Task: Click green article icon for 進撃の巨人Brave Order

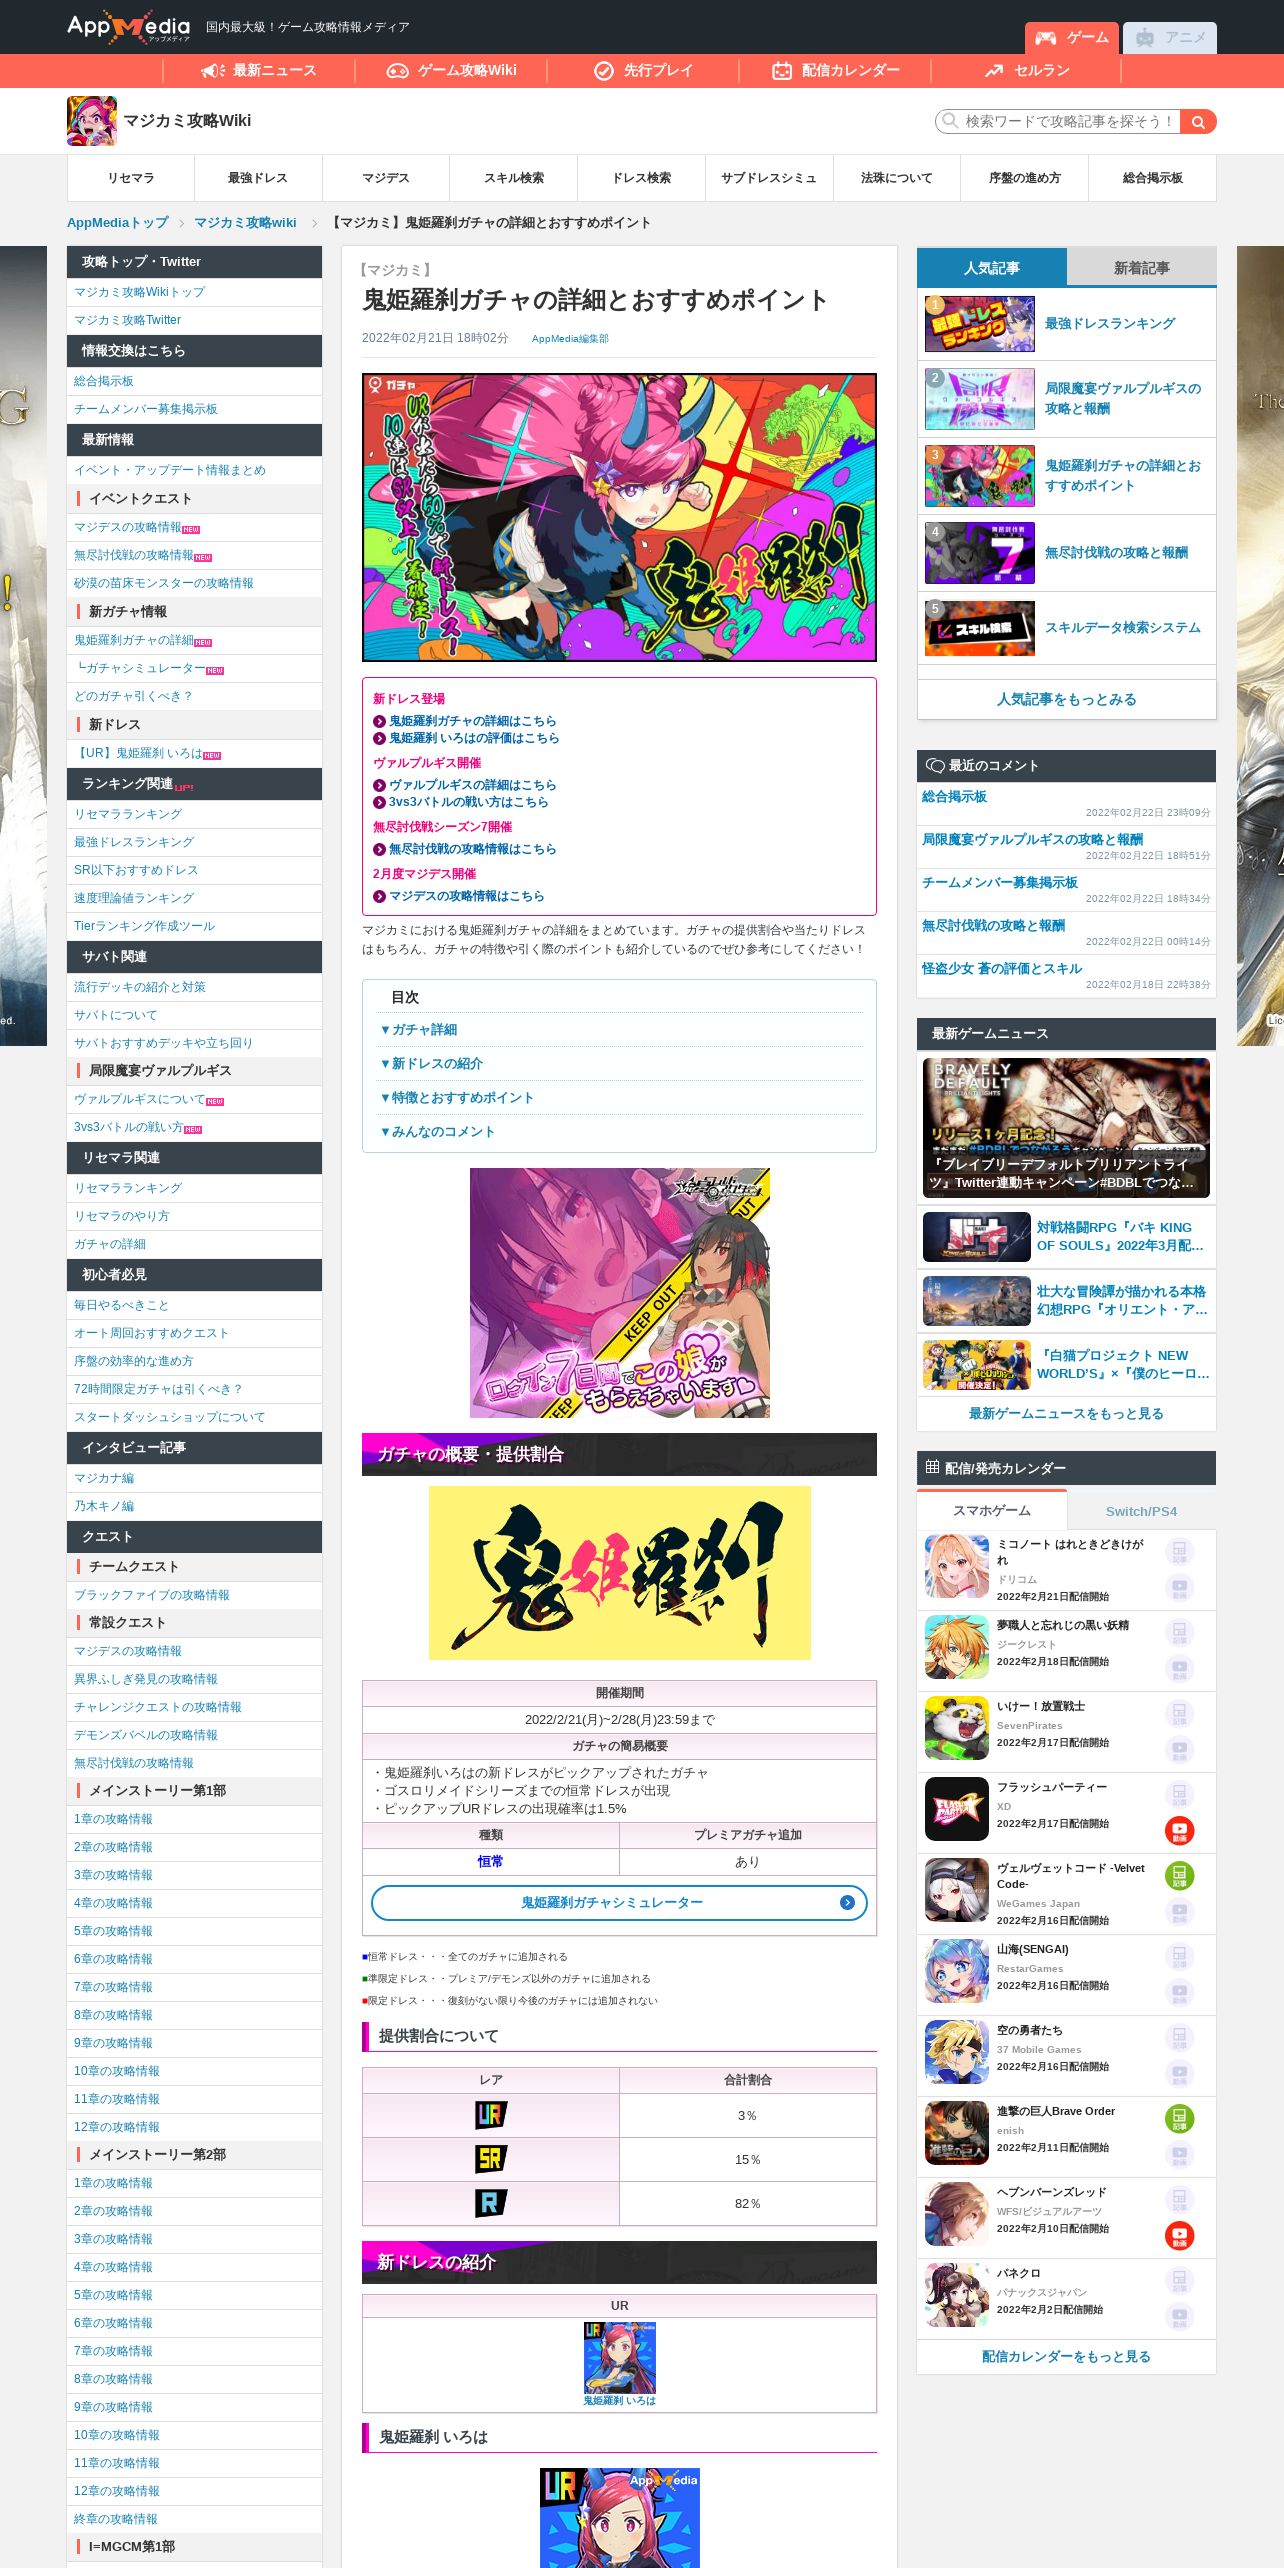Action: pos(1179,2119)
